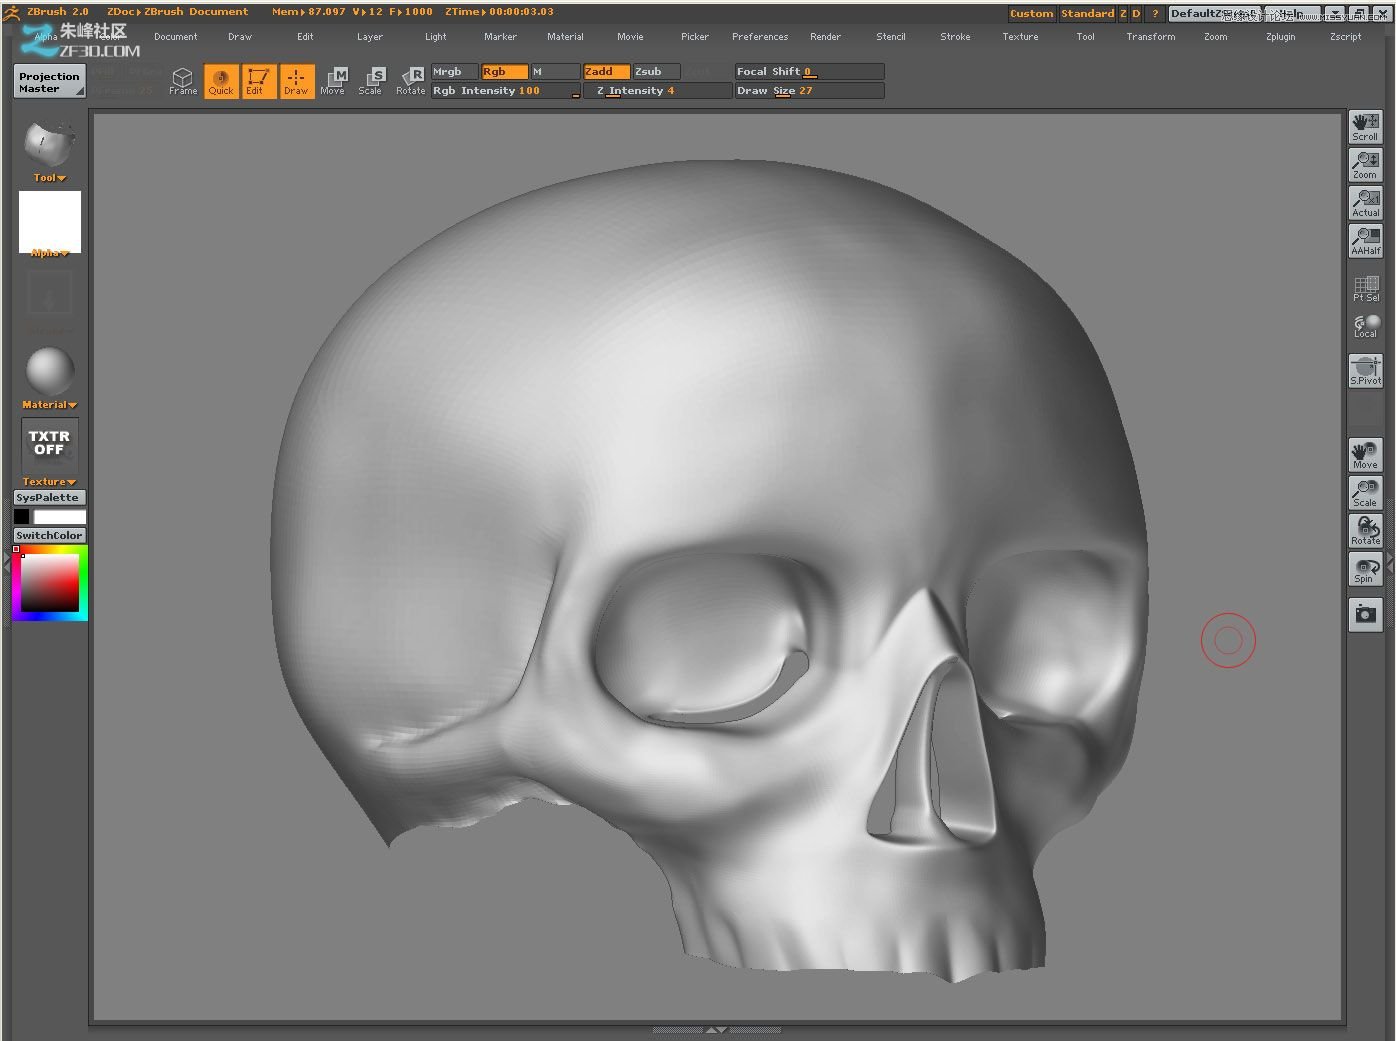Click the snapshot camera icon

click(x=1364, y=614)
